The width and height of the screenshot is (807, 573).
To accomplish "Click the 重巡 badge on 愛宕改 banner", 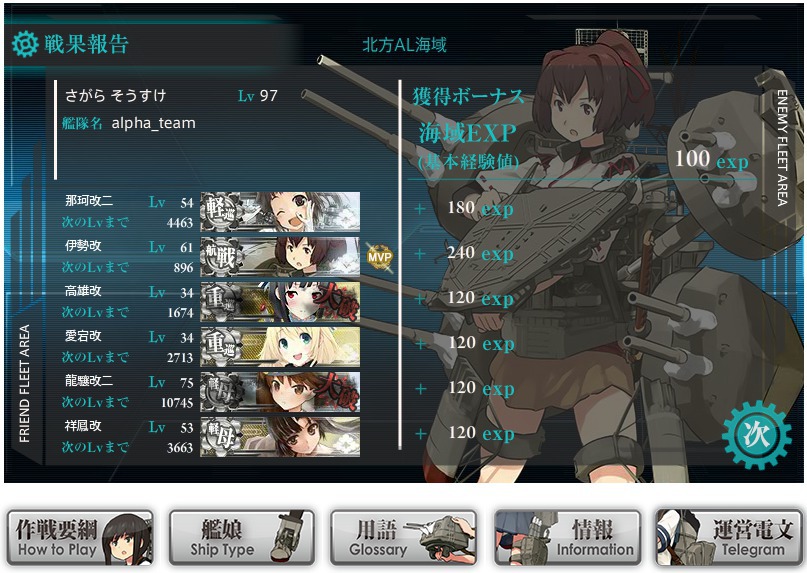I will (221, 346).
